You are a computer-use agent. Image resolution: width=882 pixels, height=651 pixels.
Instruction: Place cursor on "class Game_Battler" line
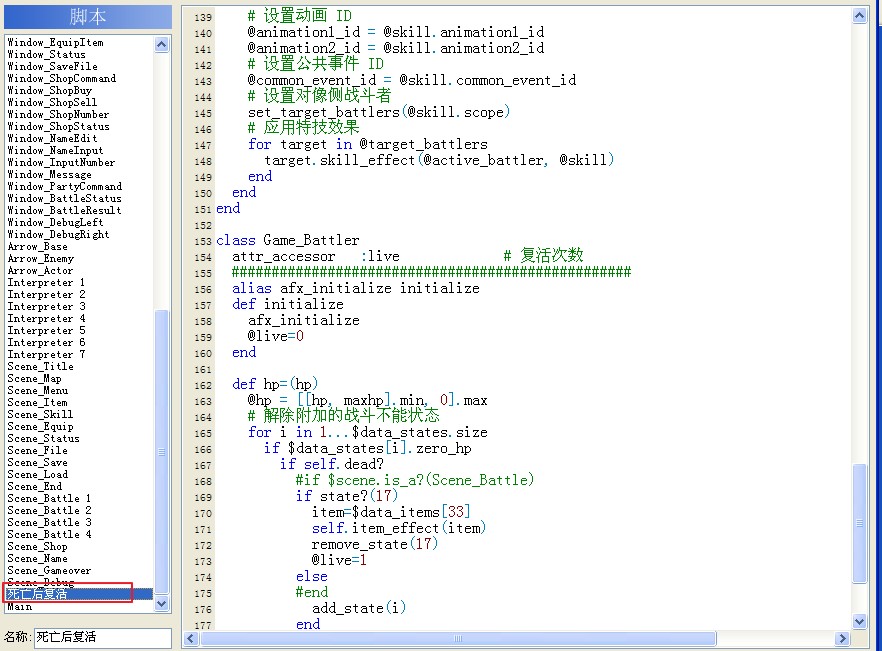tap(287, 240)
